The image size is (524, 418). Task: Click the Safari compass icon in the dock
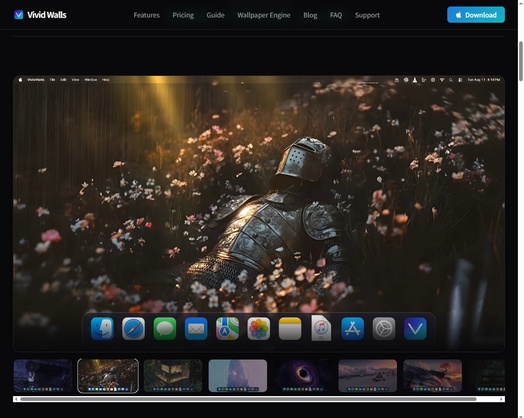coord(133,329)
